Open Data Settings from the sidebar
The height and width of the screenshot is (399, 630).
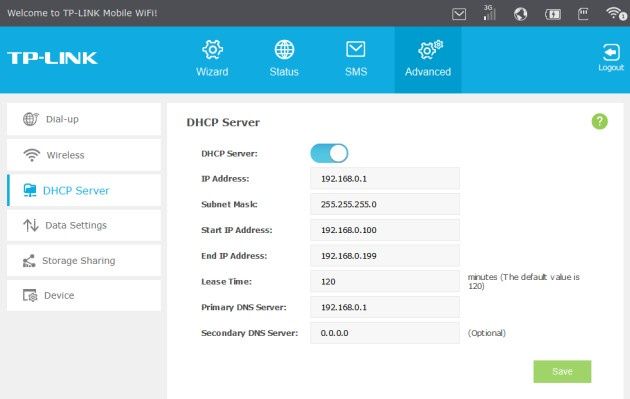tap(84, 225)
